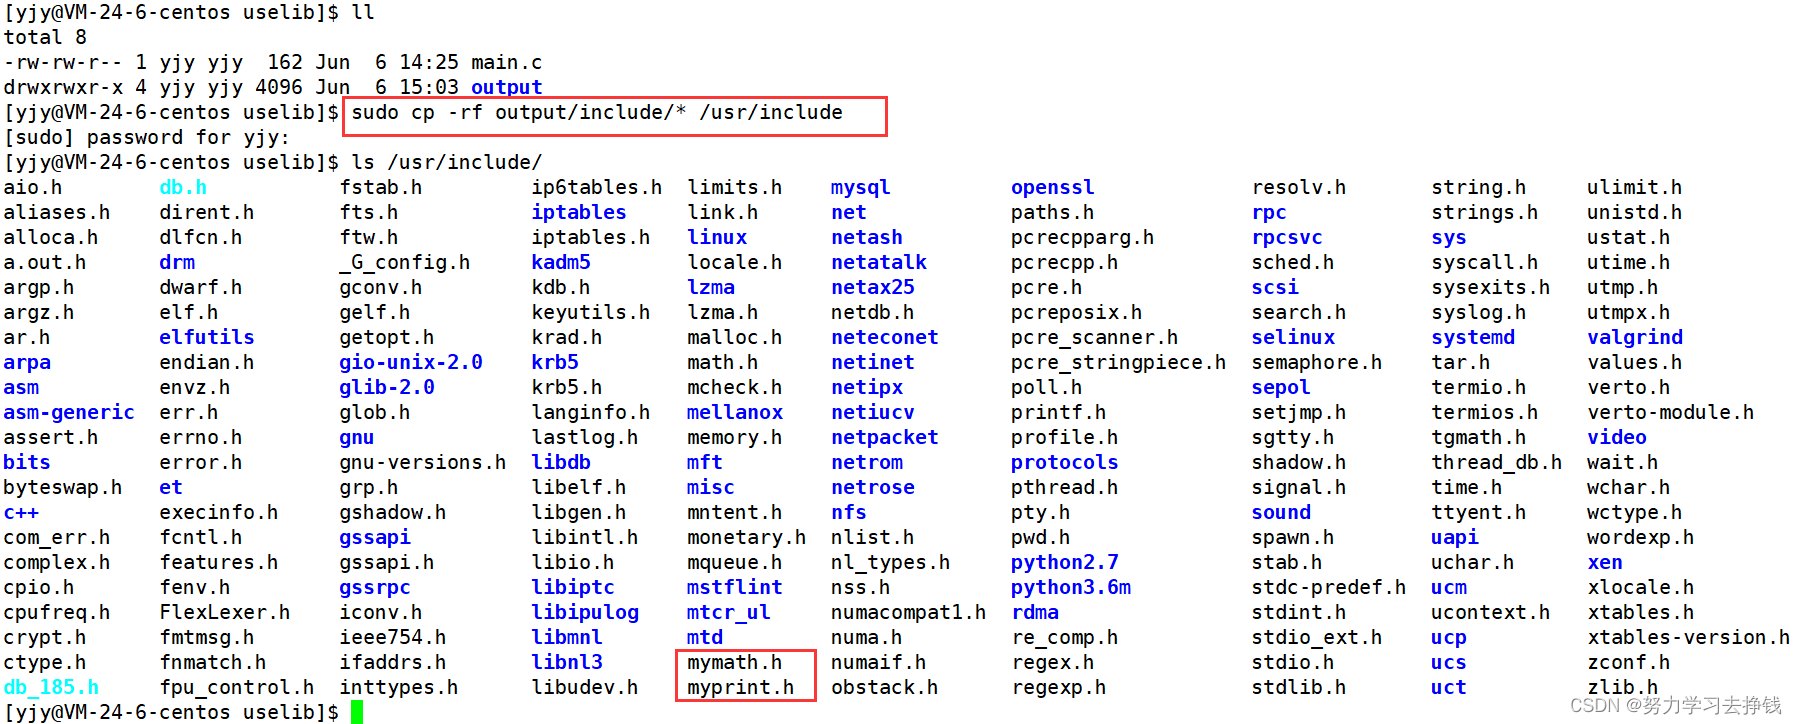Click the 'zlib.h' file name

click(x=1622, y=688)
